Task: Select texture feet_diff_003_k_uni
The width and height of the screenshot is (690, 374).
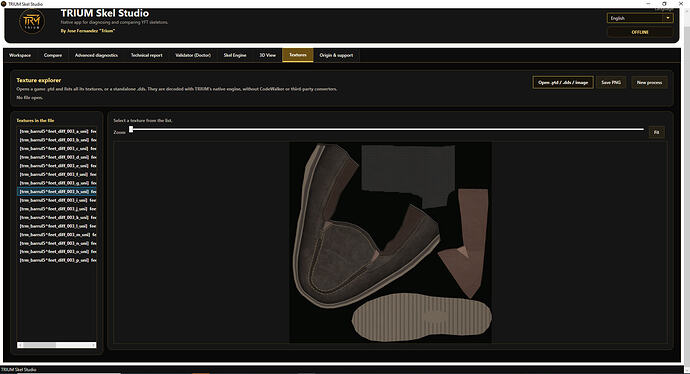Action: [x=57, y=217]
